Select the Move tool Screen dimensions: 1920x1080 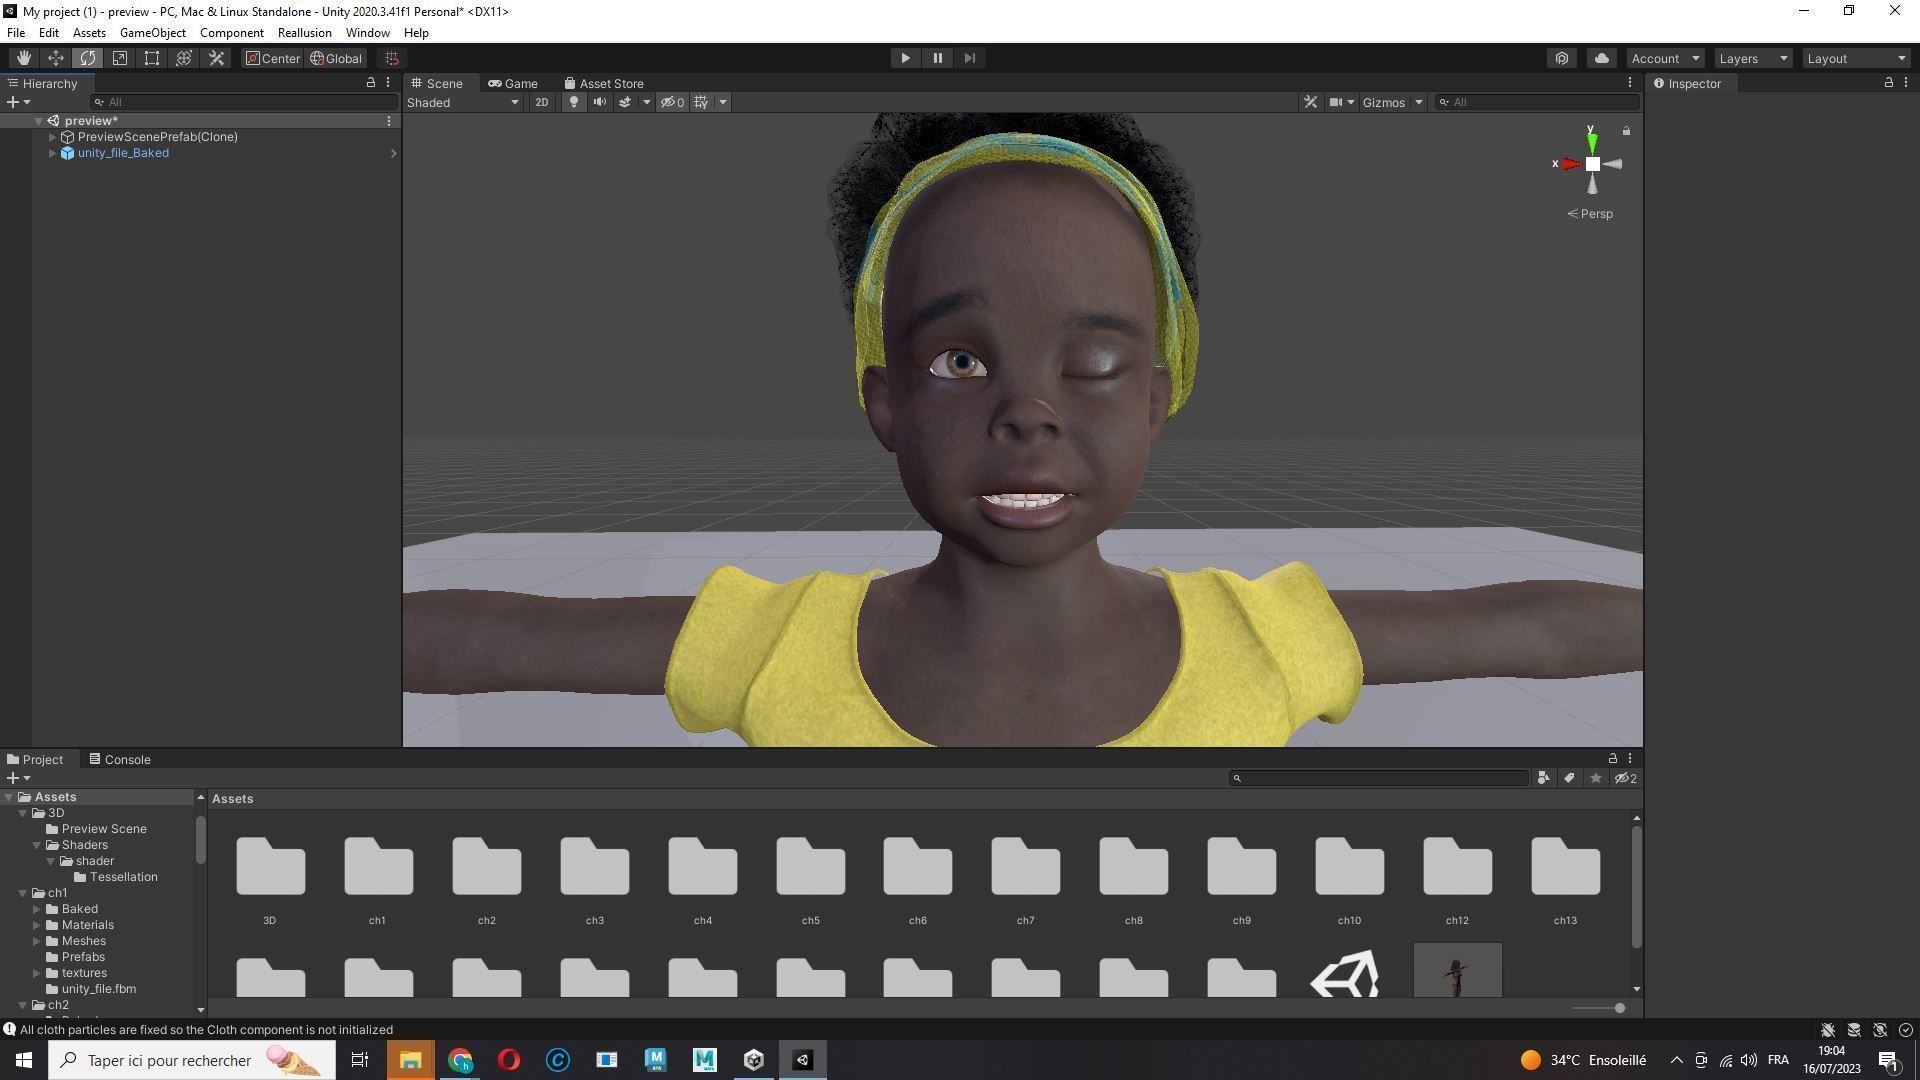(56, 58)
